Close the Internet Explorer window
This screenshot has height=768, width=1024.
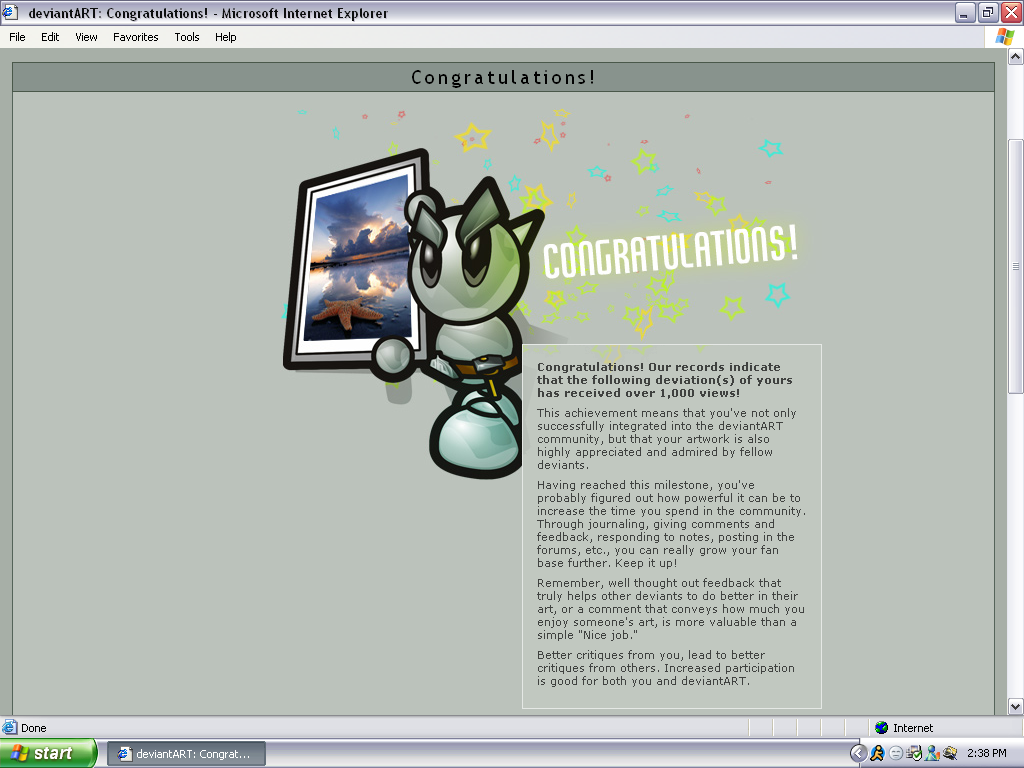click(x=1011, y=12)
